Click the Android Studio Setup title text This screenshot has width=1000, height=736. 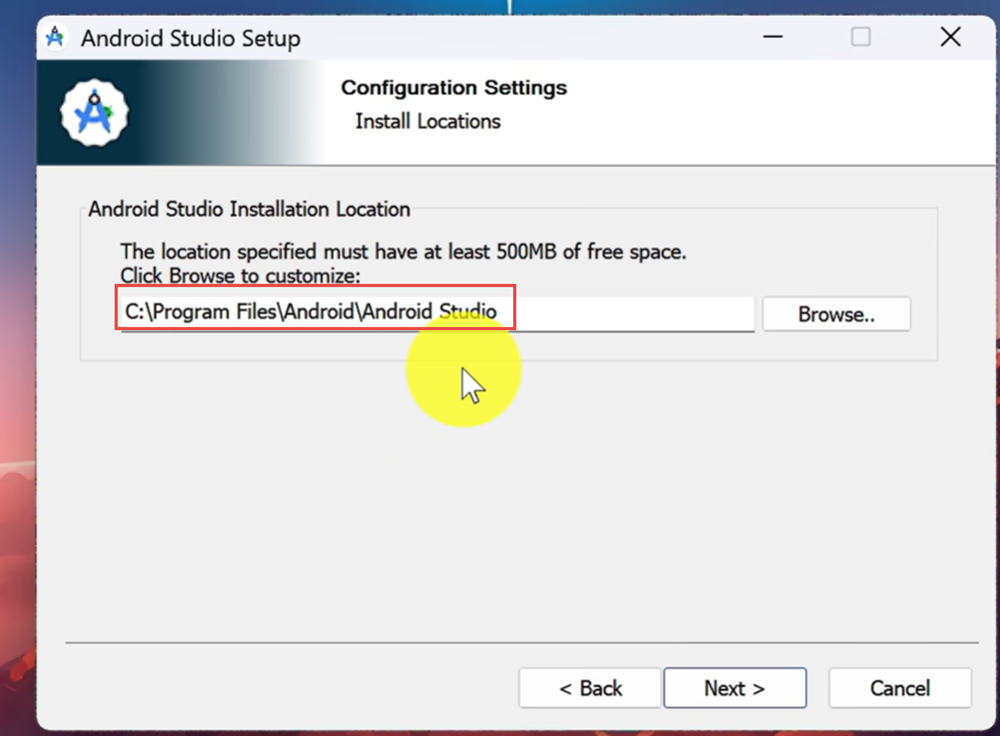tap(190, 39)
